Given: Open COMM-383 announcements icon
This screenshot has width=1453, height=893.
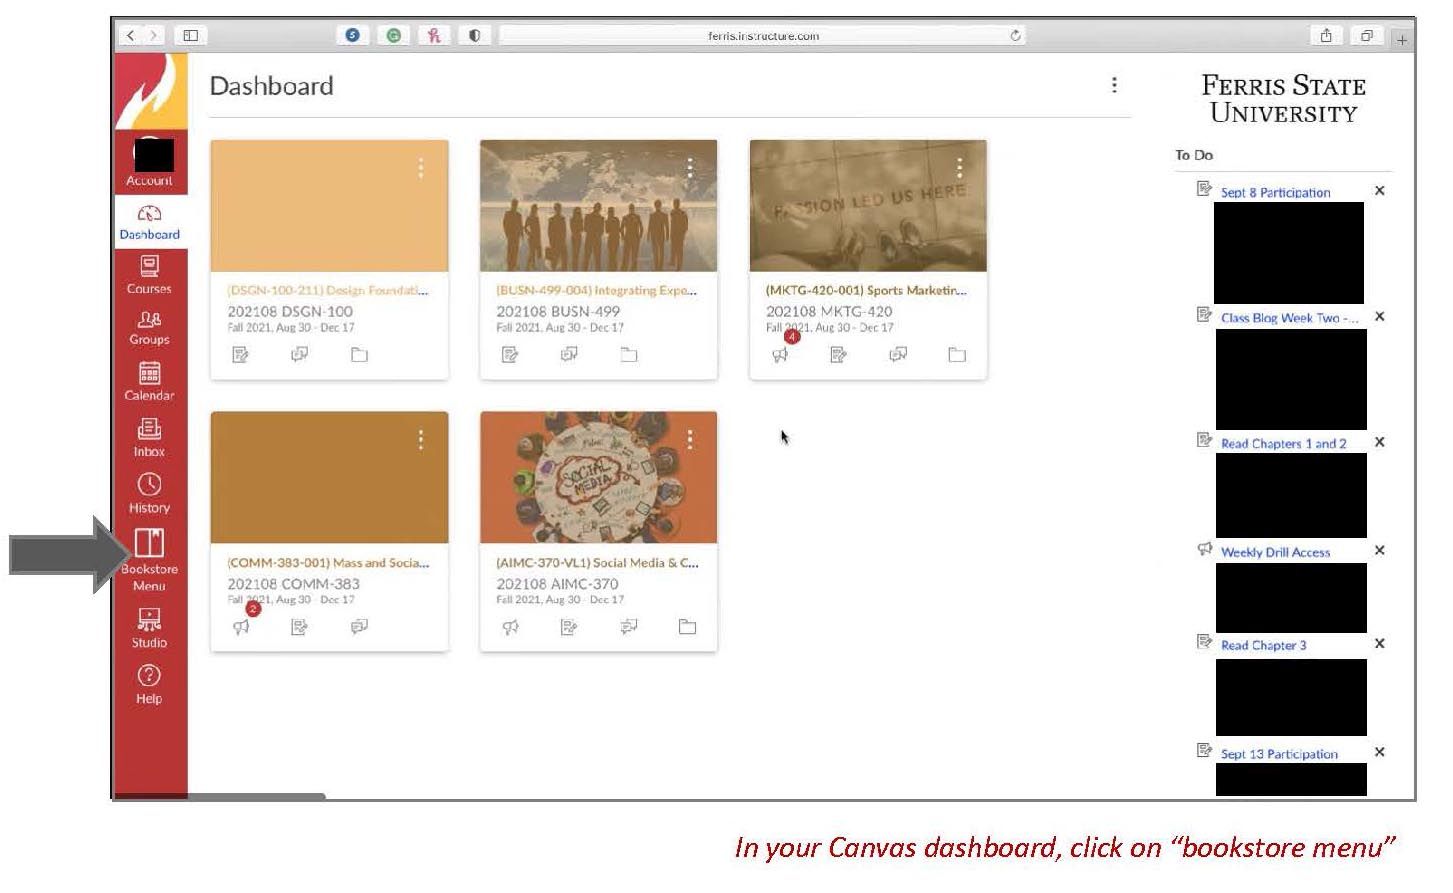Looking at the screenshot, I should point(241,627).
